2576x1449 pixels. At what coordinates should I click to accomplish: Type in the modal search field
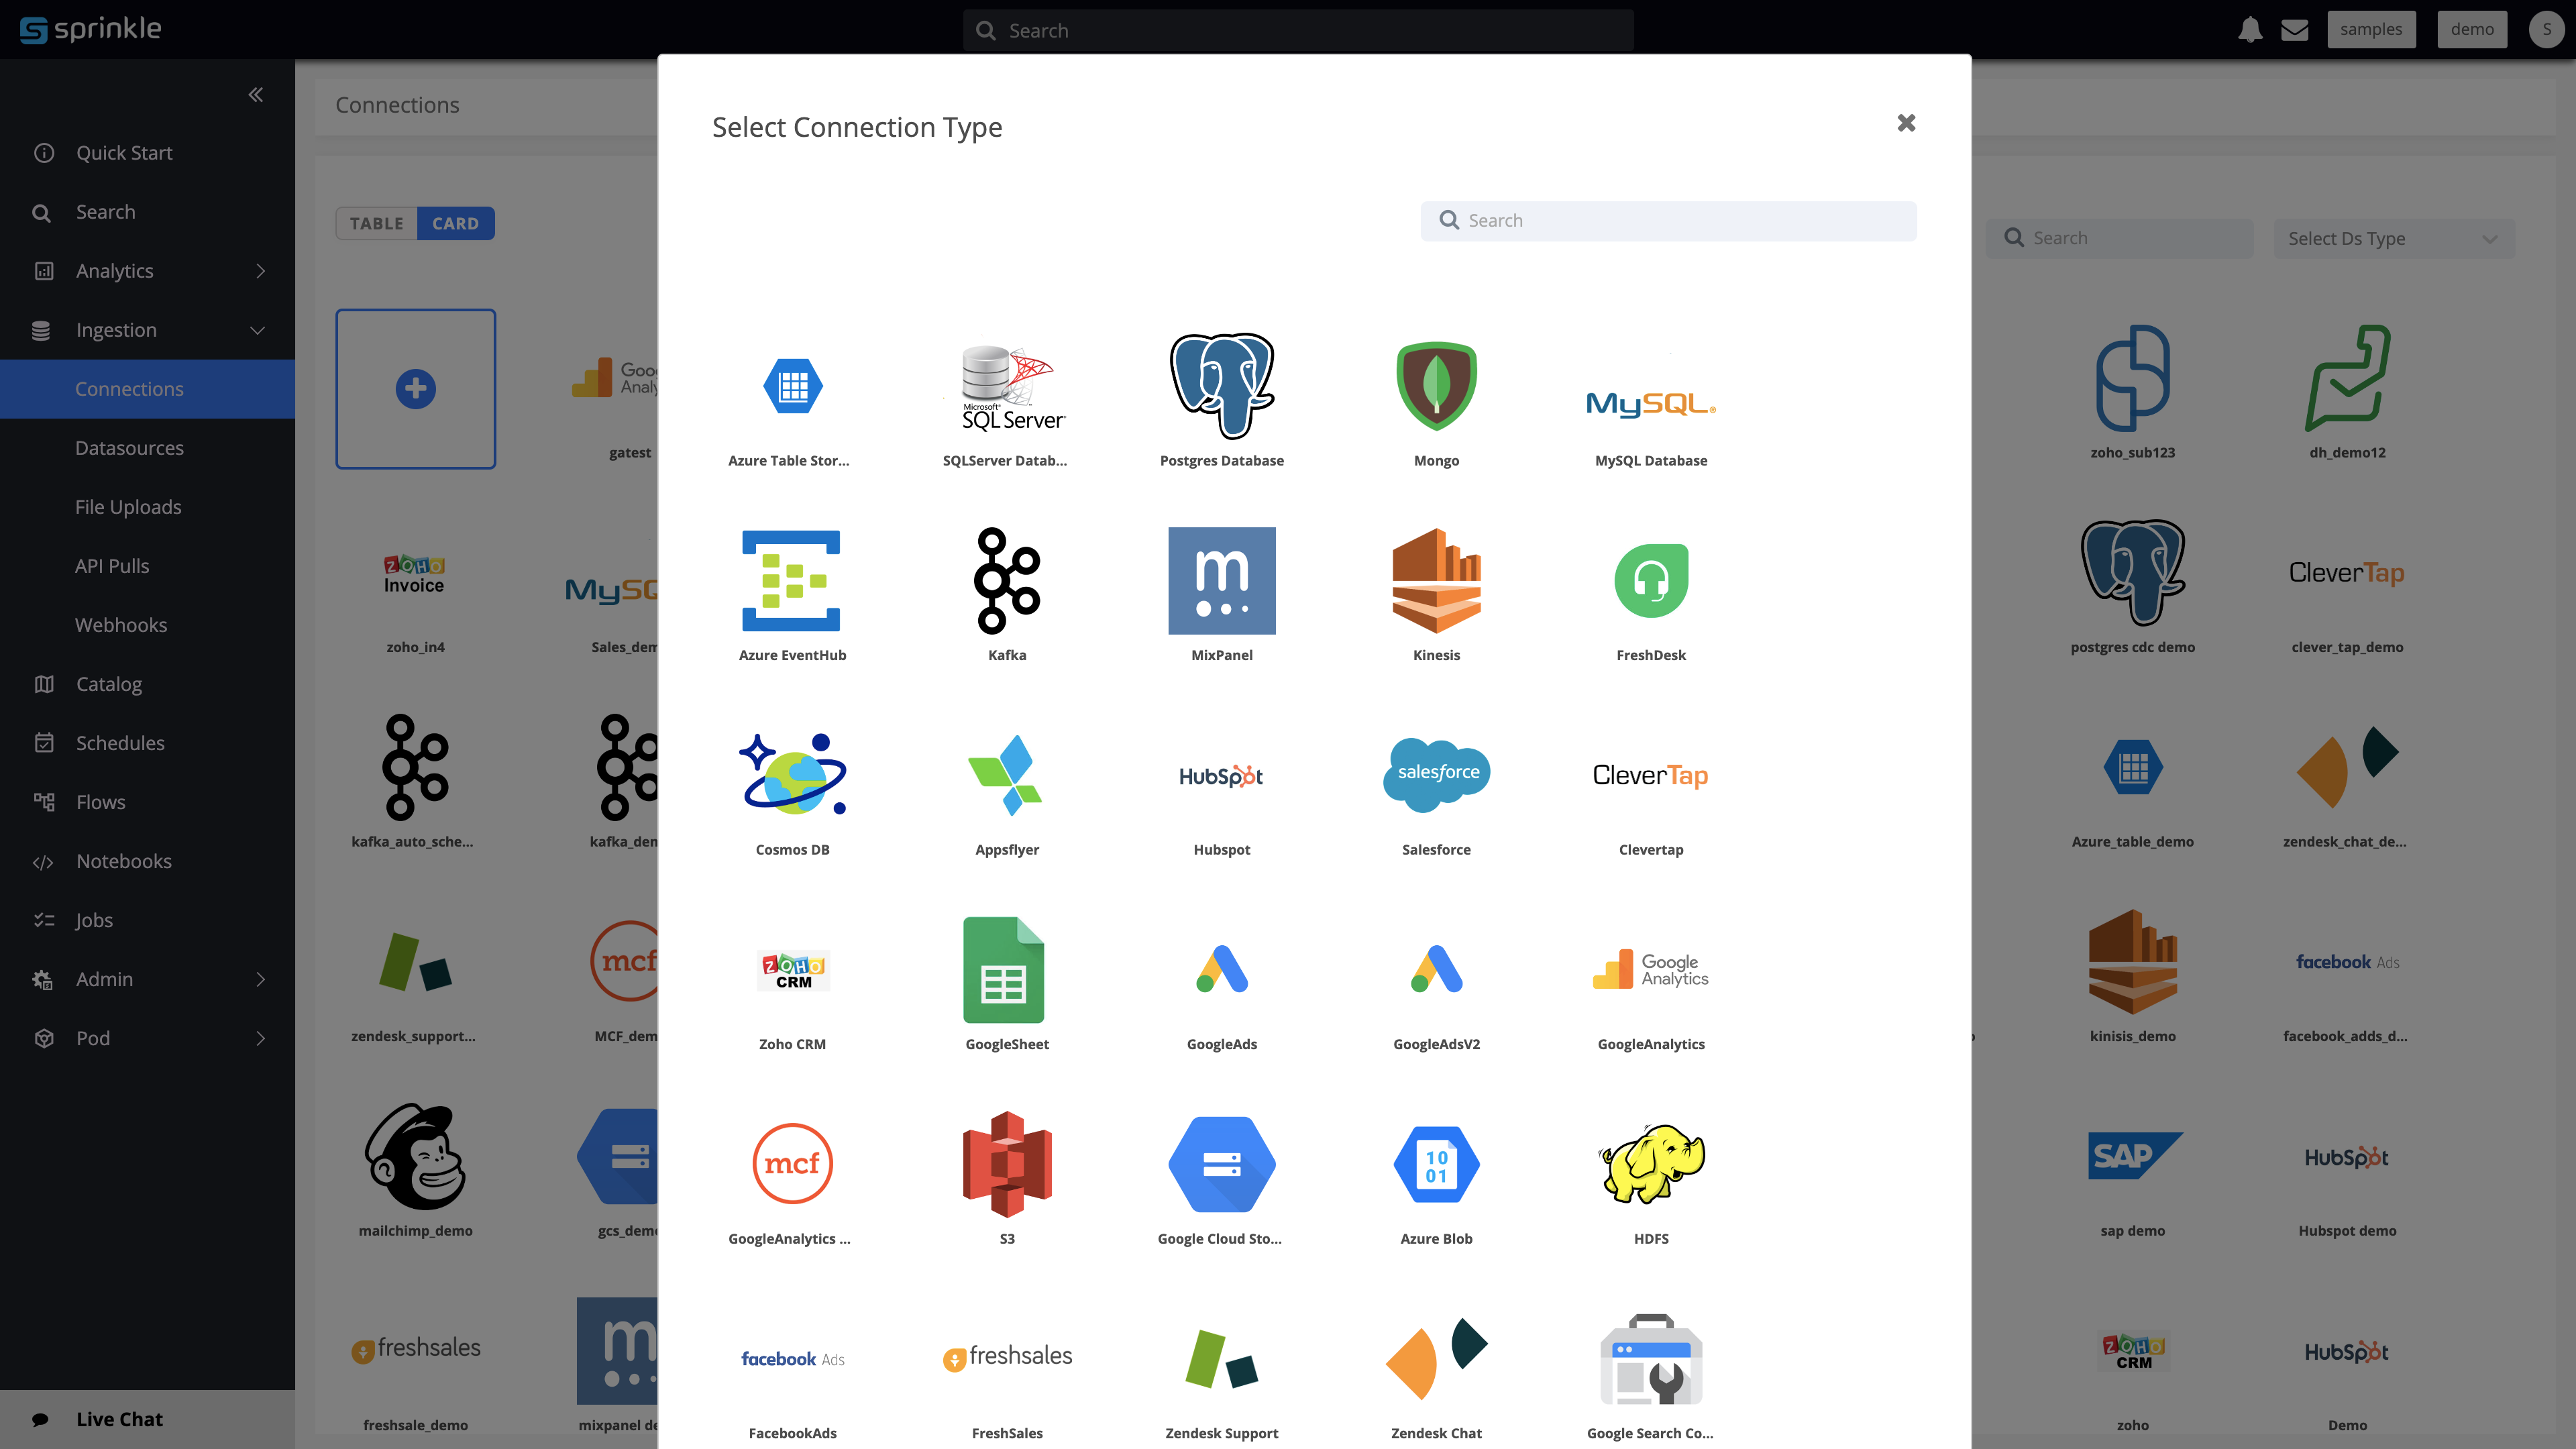[1668, 220]
